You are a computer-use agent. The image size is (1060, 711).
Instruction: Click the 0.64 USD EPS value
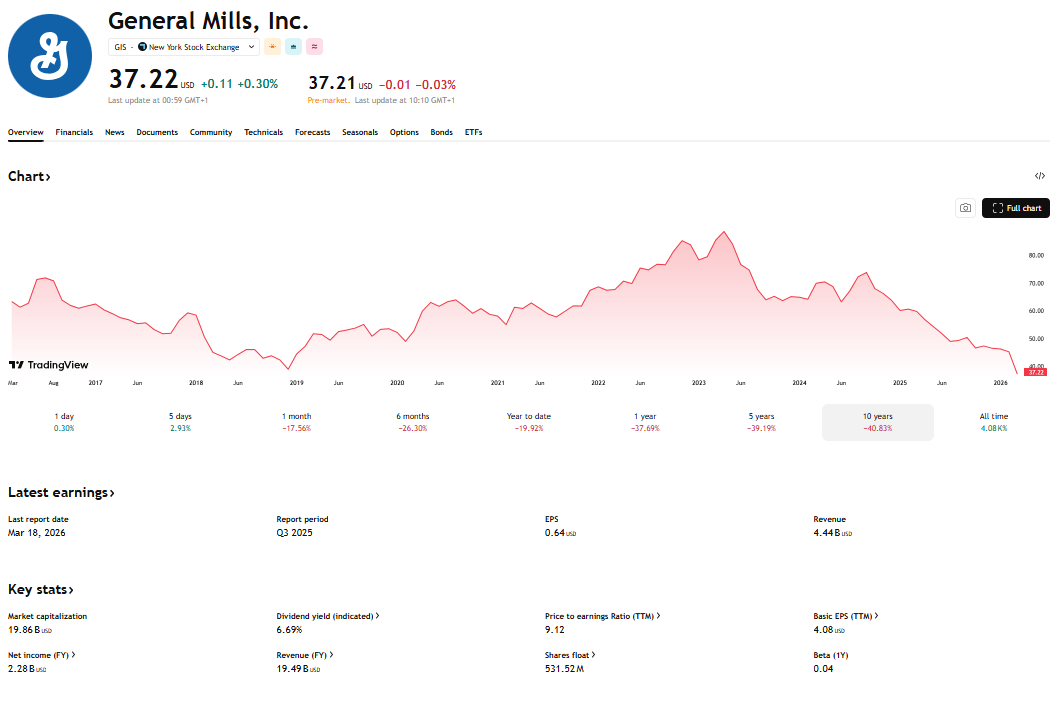tap(560, 533)
